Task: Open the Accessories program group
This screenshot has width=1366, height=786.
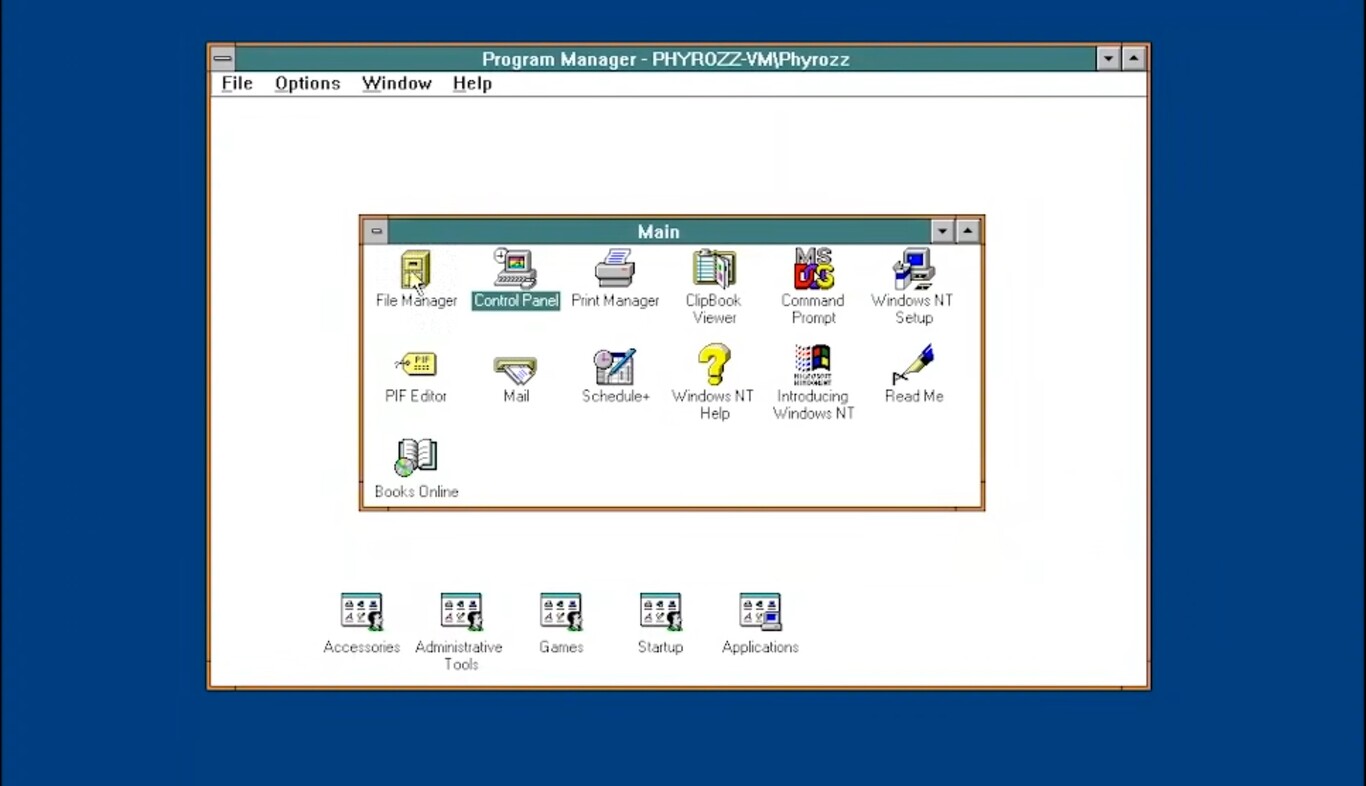Action: [361, 611]
